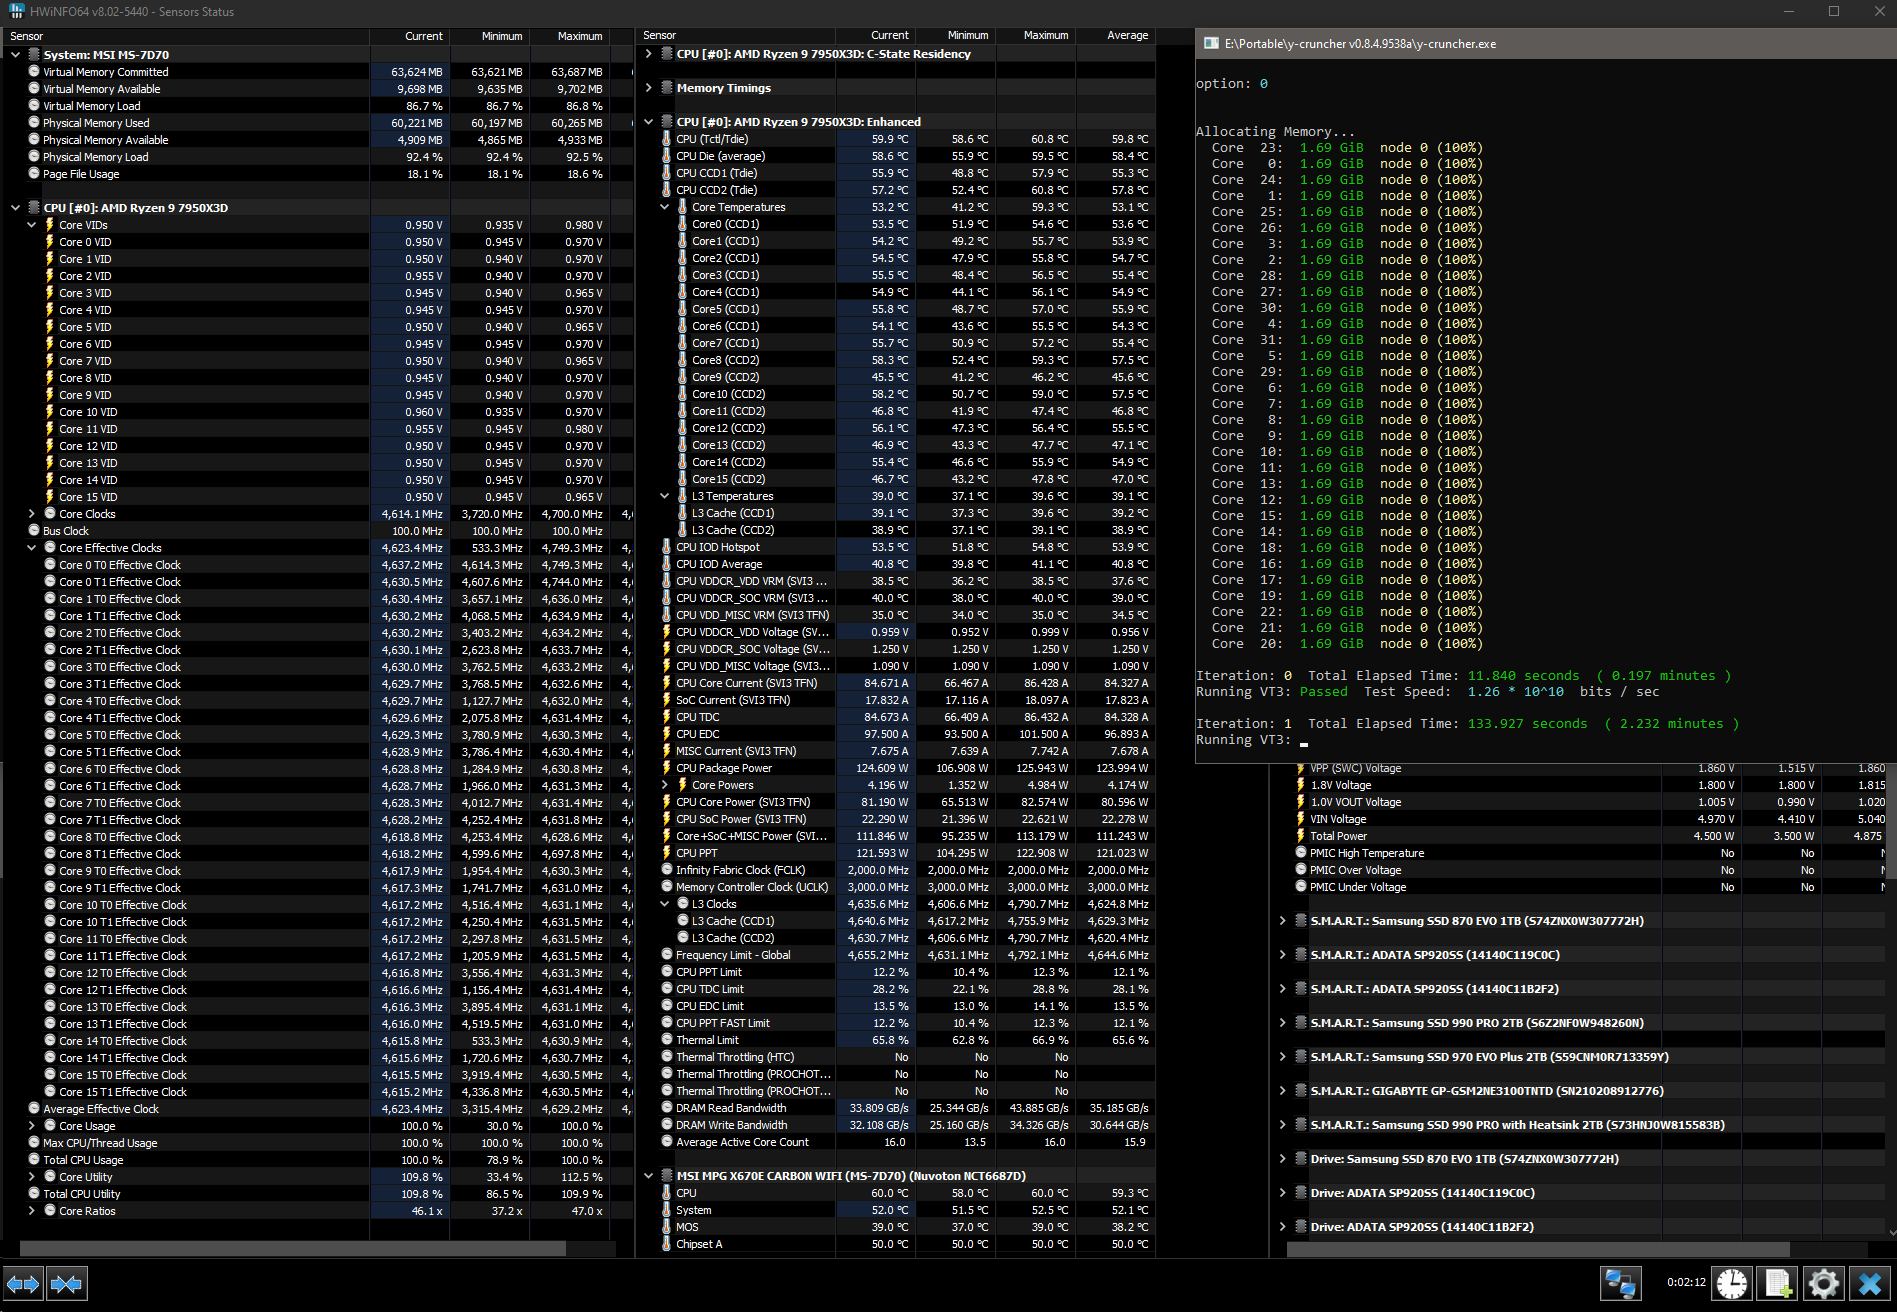This screenshot has width=1897, height=1312.
Task: Open sensor settings with the gear icon
Action: (x=1823, y=1283)
